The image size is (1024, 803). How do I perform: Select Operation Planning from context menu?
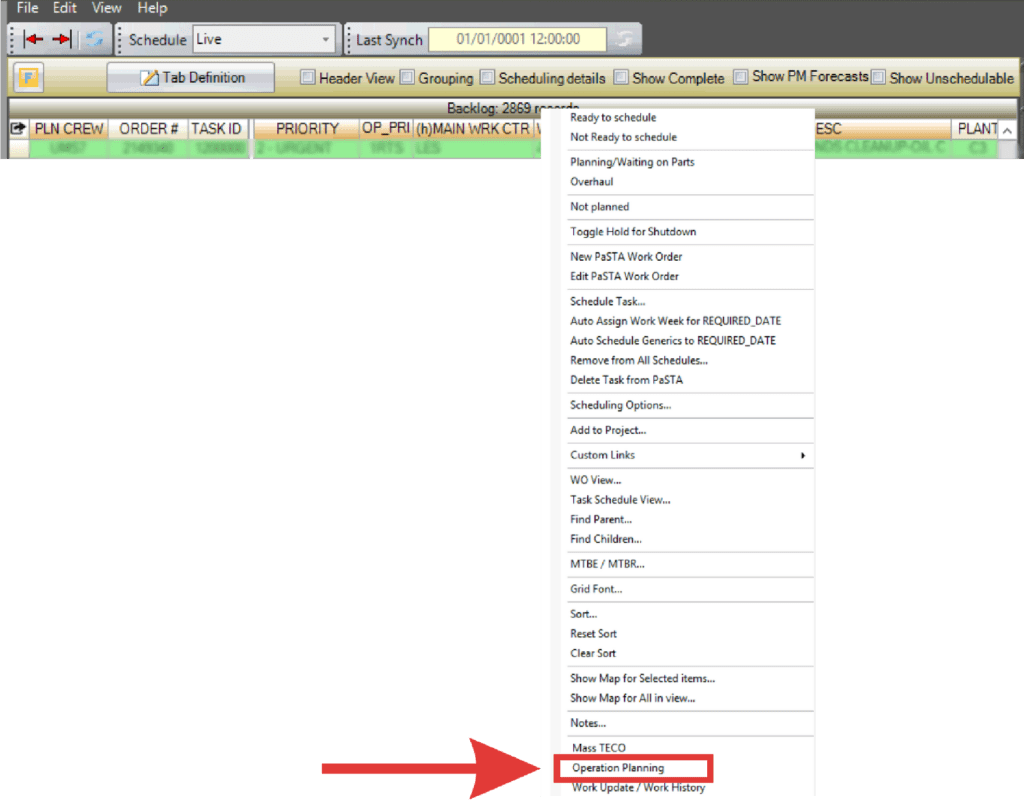(617, 768)
